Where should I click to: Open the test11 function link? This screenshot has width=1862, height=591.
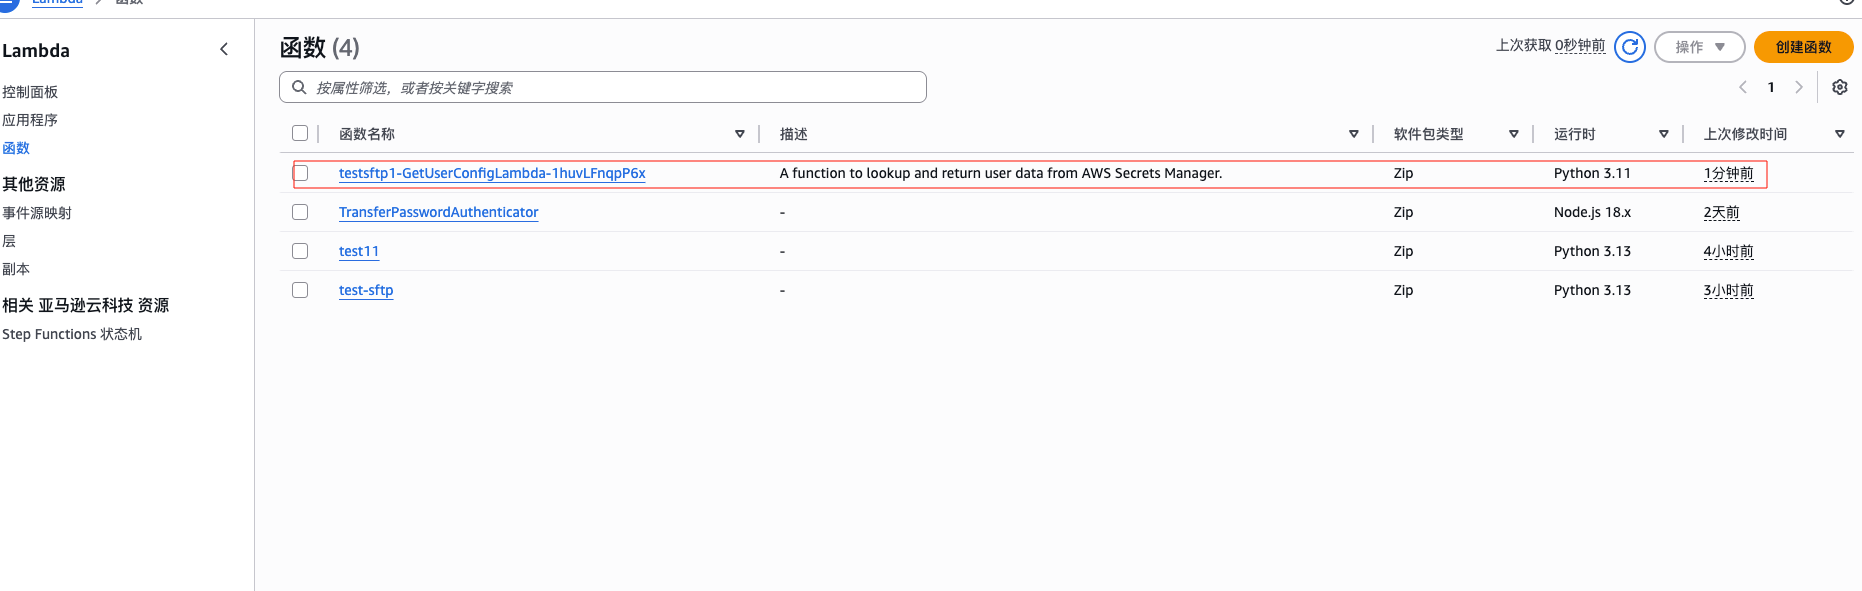pyautogui.click(x=359, y=251)
